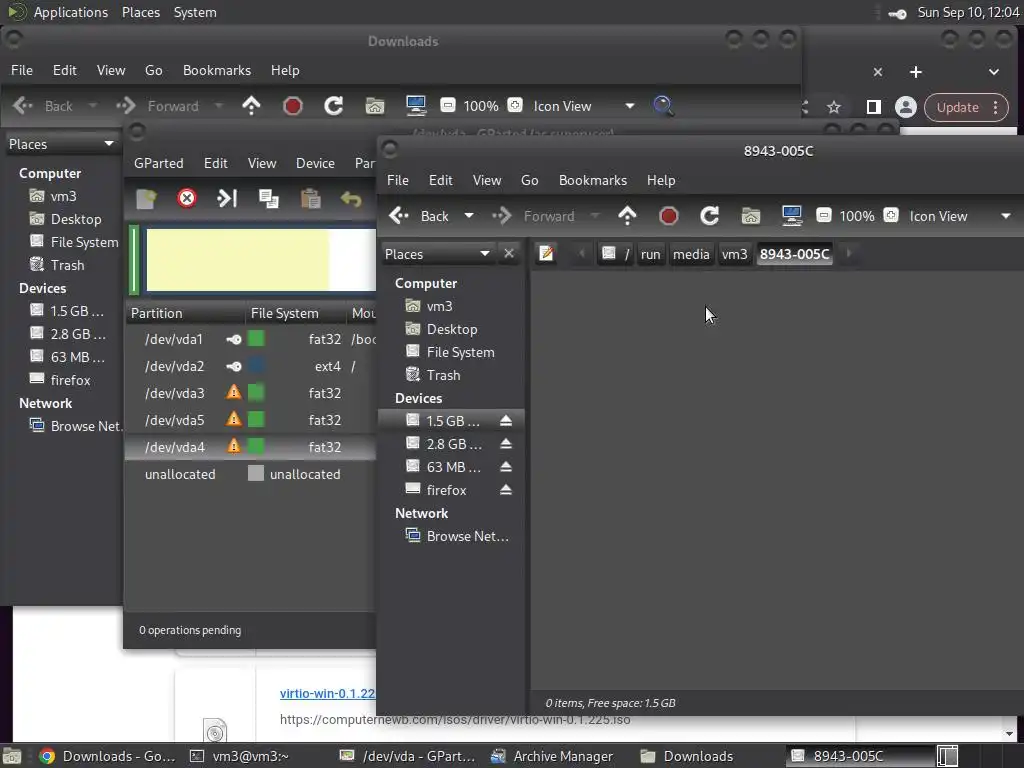This screenshot has width=1024, height=768.
Task: Close the Places sidebar in 8943-005C
Action: click(509, 253)
